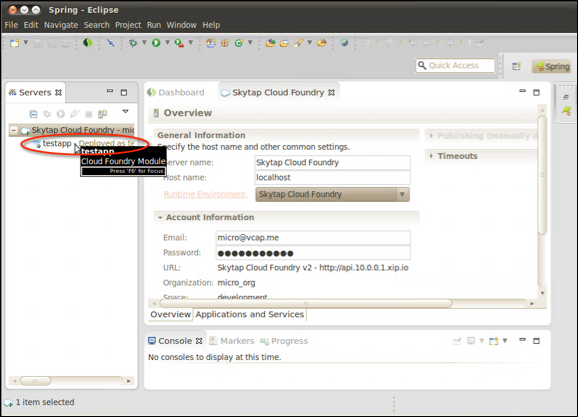This screenshot has height=417, width=578.
Task: Click the green Run button icon
Action: [x=156, y=43]
